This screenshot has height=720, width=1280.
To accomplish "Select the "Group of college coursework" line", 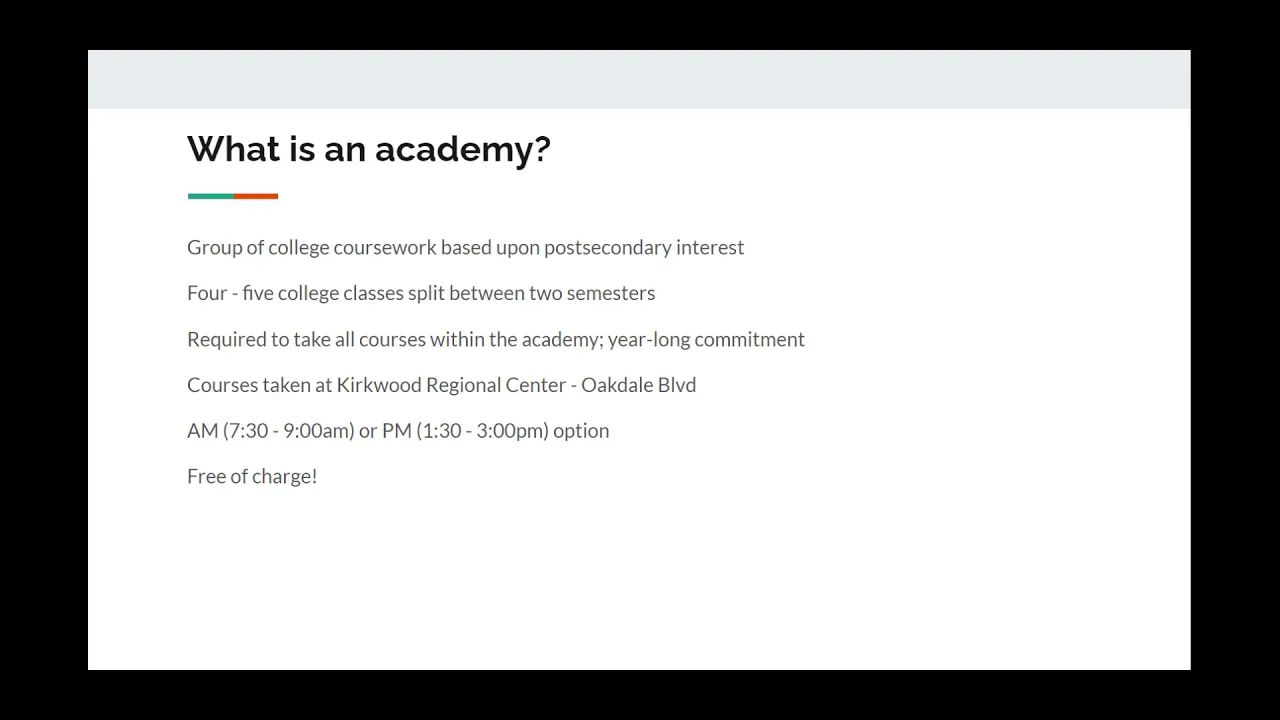I will click(465, 247).
